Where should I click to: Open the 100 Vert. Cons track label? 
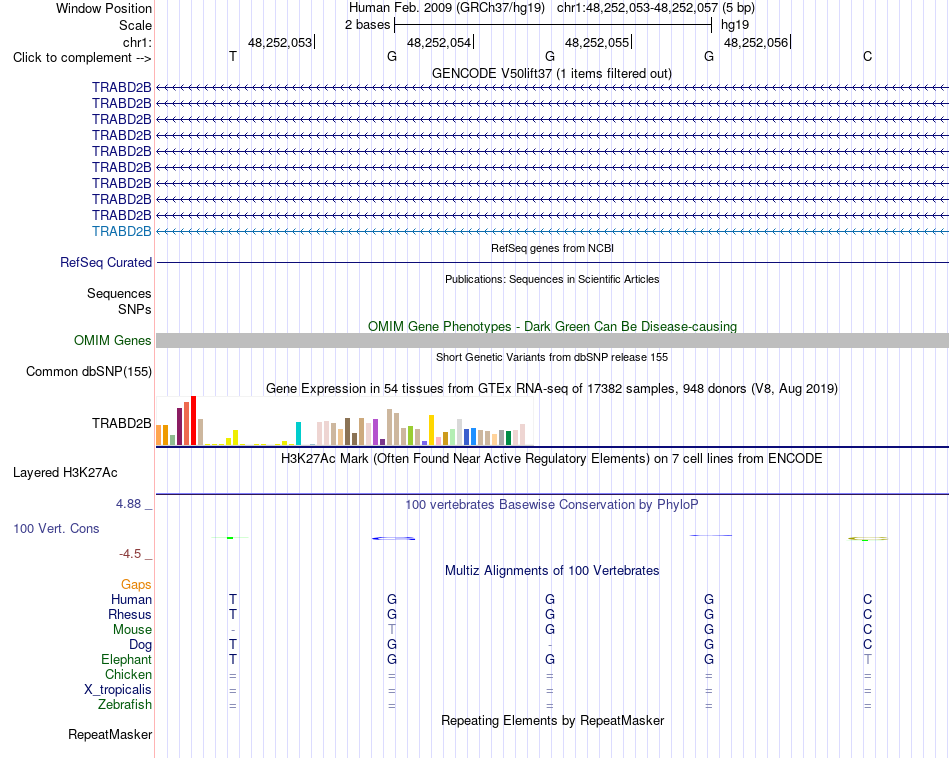(56, 528)
